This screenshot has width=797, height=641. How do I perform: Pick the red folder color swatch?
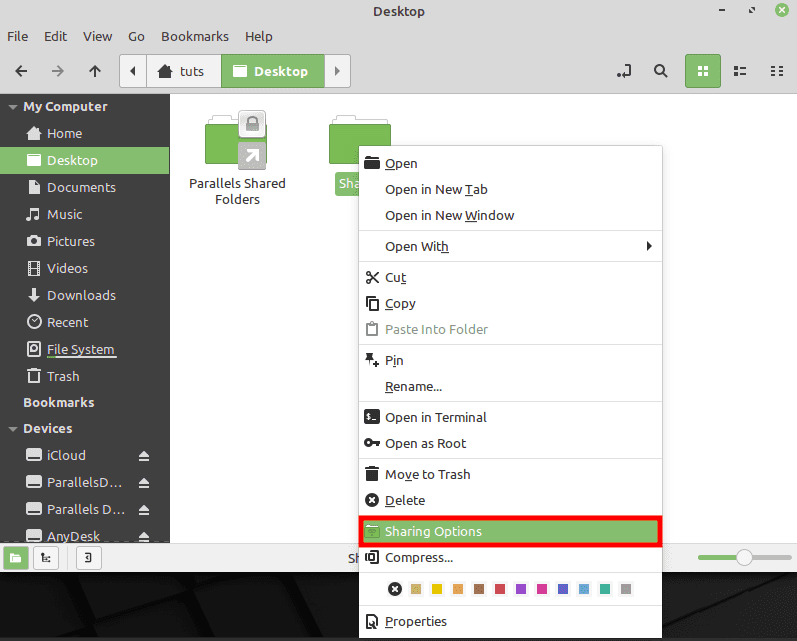click(x=500, y=589)
